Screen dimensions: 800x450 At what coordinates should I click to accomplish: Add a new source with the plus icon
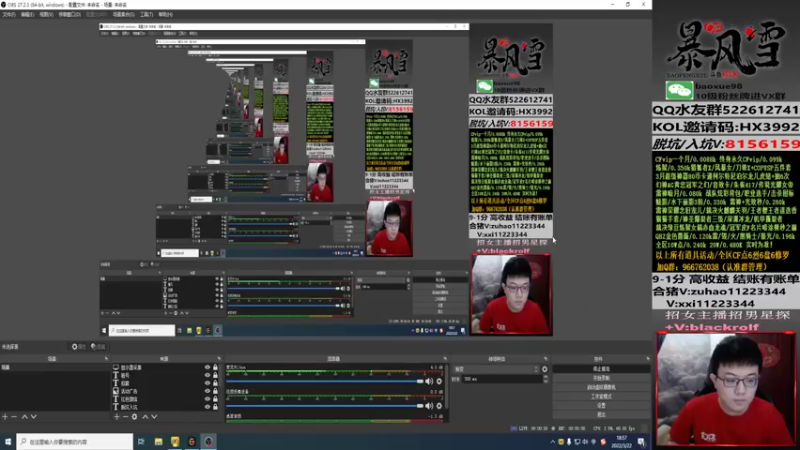click(116, 417)
